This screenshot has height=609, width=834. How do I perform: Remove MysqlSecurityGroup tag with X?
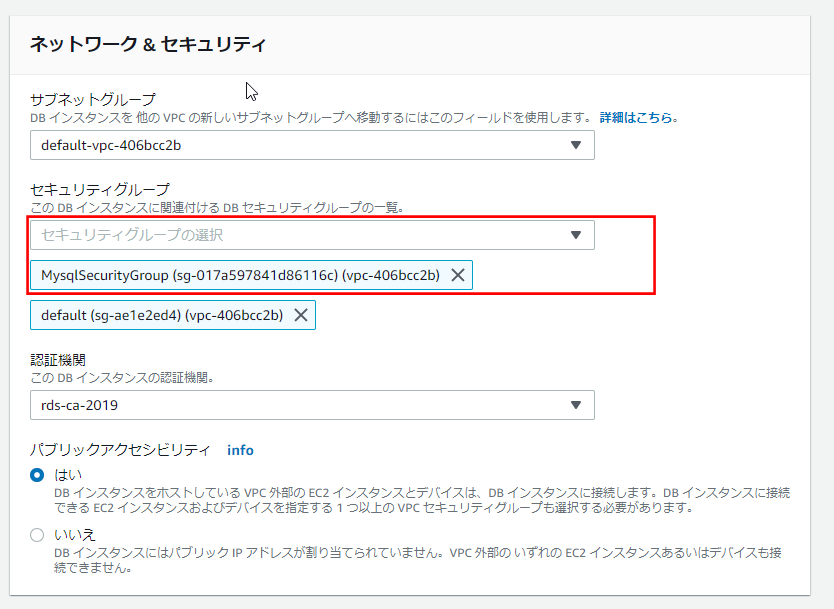point(458,275)
